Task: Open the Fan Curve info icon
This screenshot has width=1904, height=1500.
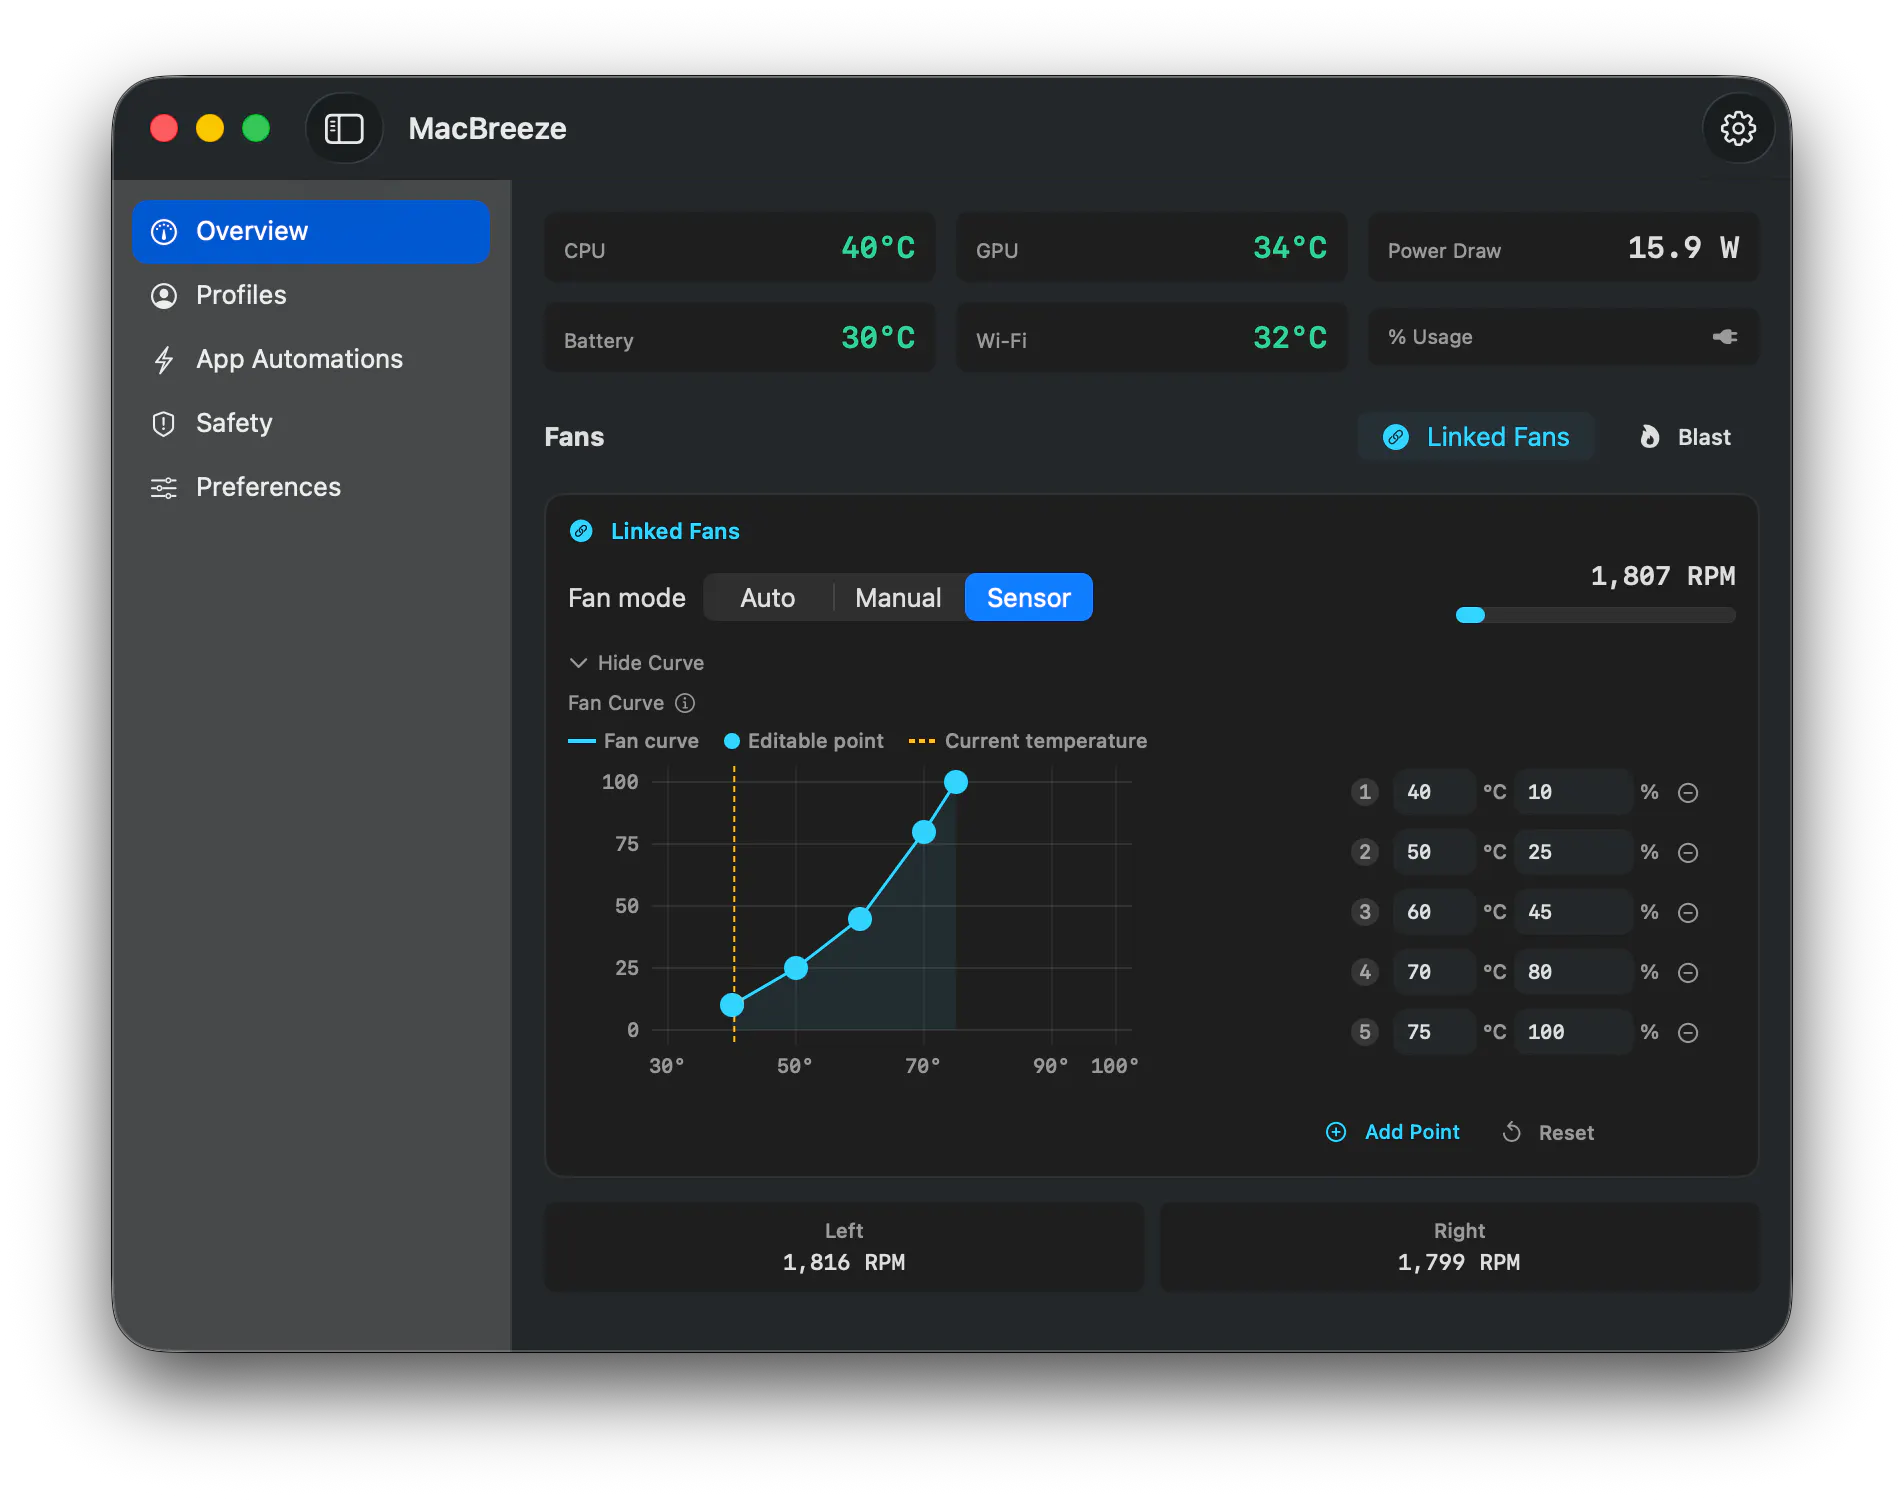Action: 685,703
